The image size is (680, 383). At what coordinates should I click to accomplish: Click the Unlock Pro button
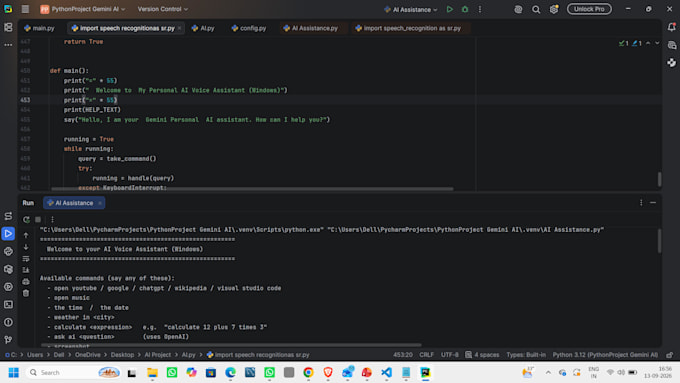pos(589,9)
